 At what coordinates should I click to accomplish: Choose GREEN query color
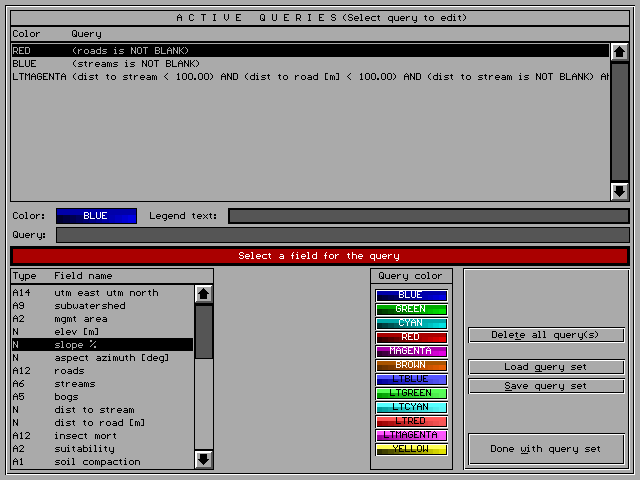point(411,309)
